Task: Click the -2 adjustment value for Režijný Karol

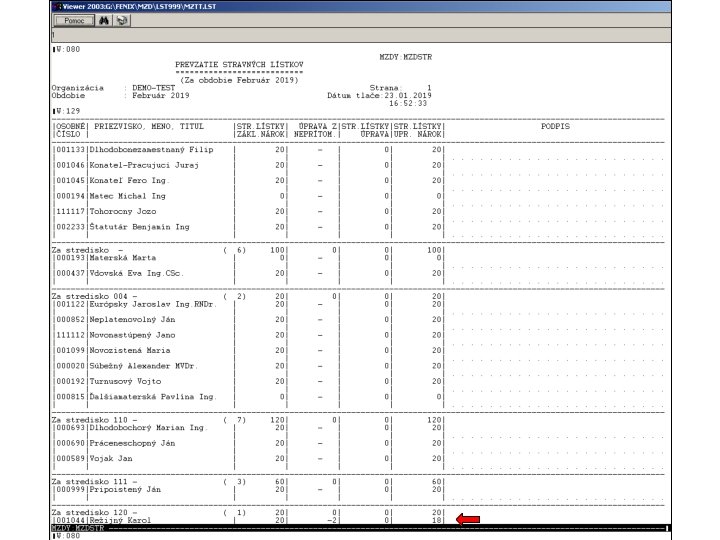Action: point(332,520)
